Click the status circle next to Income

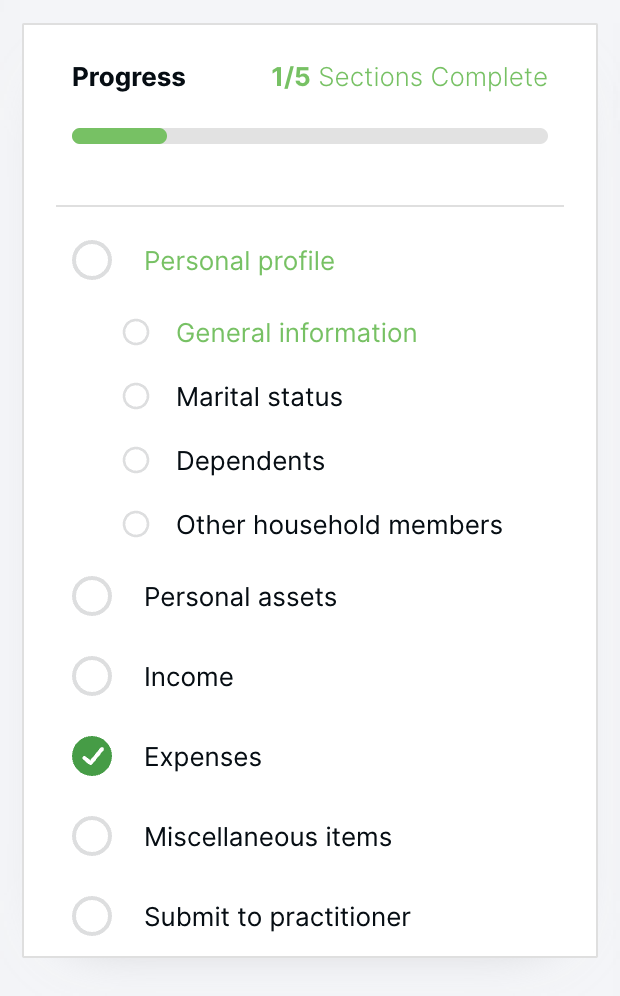click(x=92, y=676)
